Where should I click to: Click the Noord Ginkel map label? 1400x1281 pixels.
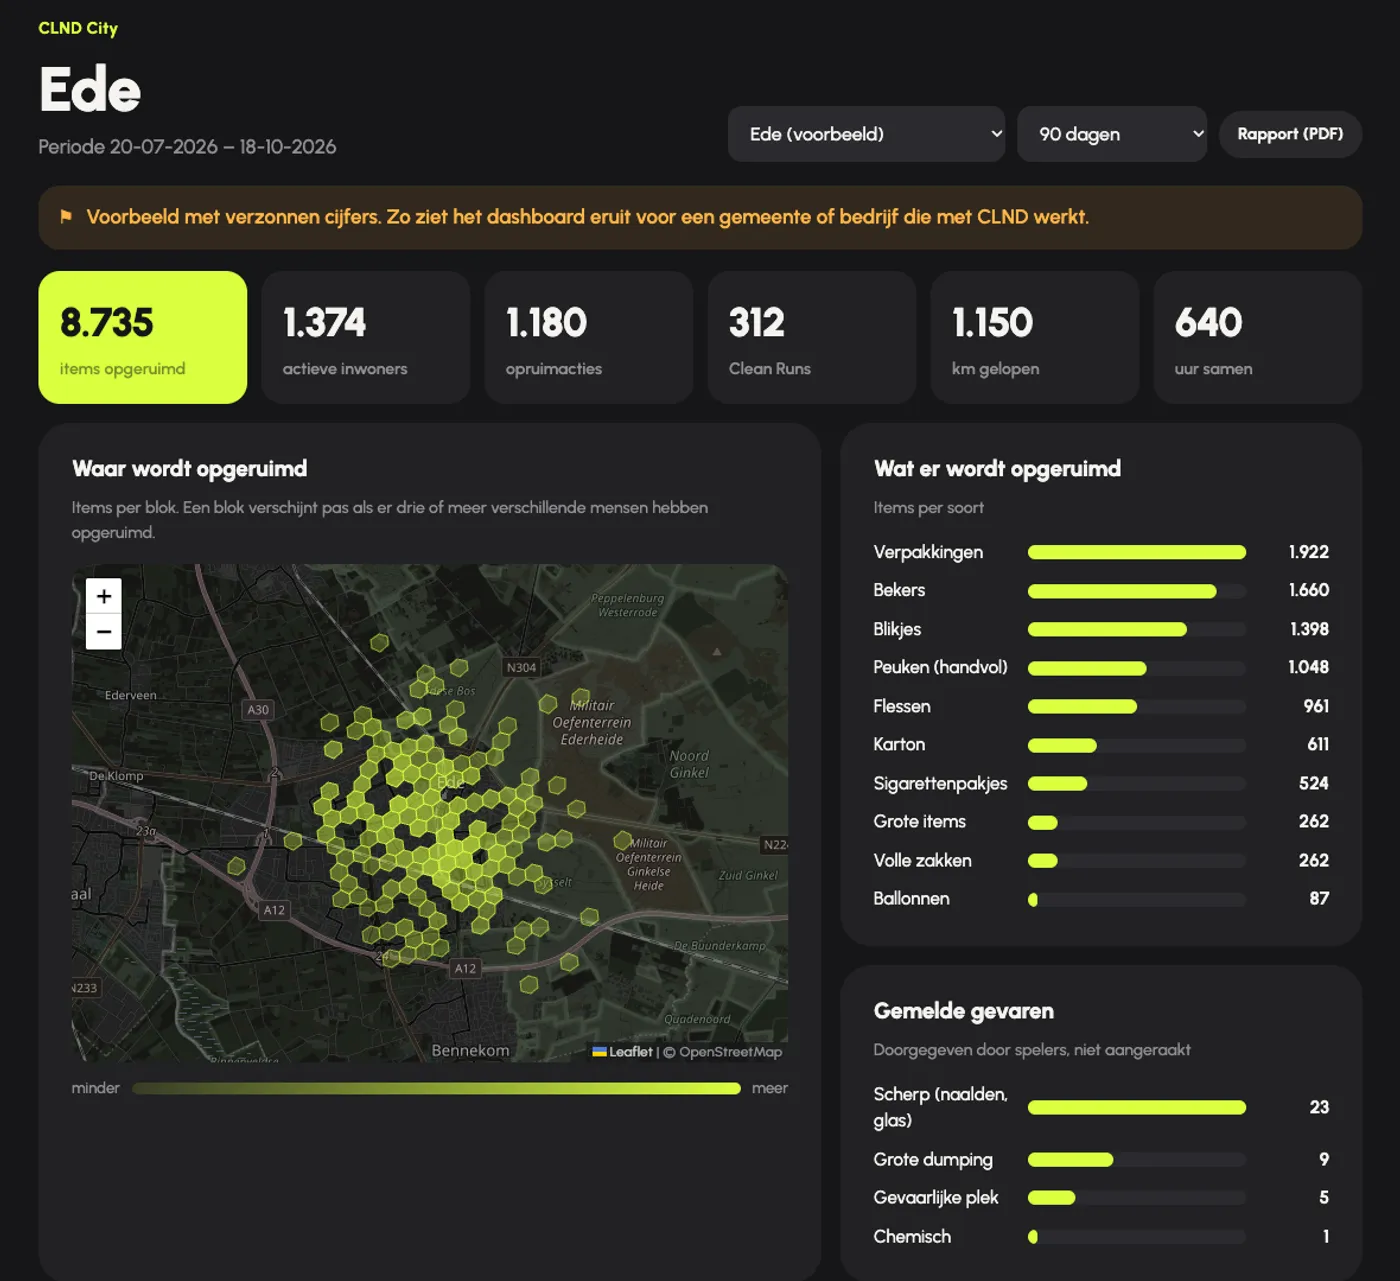pyautogui.click(x=689, y=764)
